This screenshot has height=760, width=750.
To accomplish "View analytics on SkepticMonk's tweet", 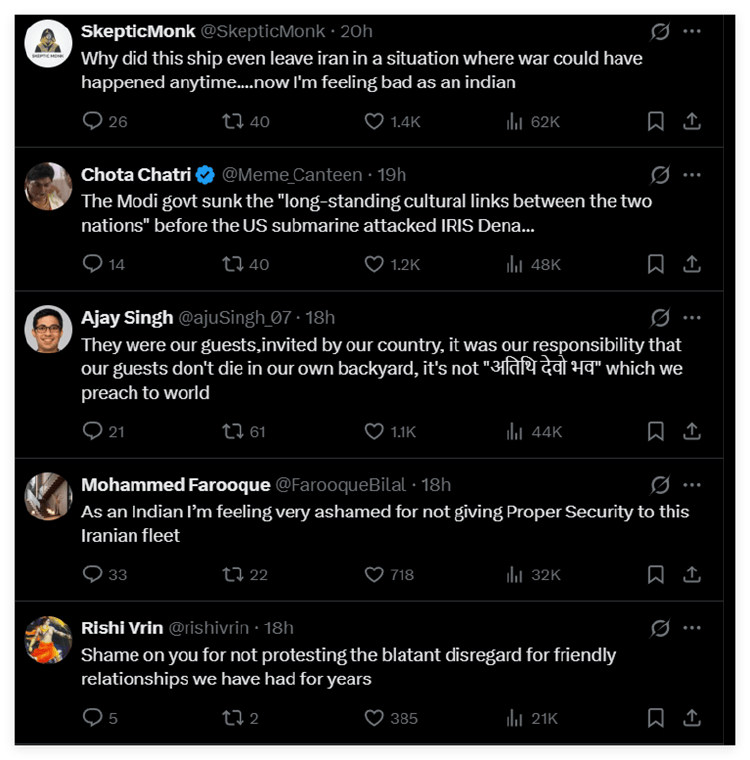I will pos(515,121).
